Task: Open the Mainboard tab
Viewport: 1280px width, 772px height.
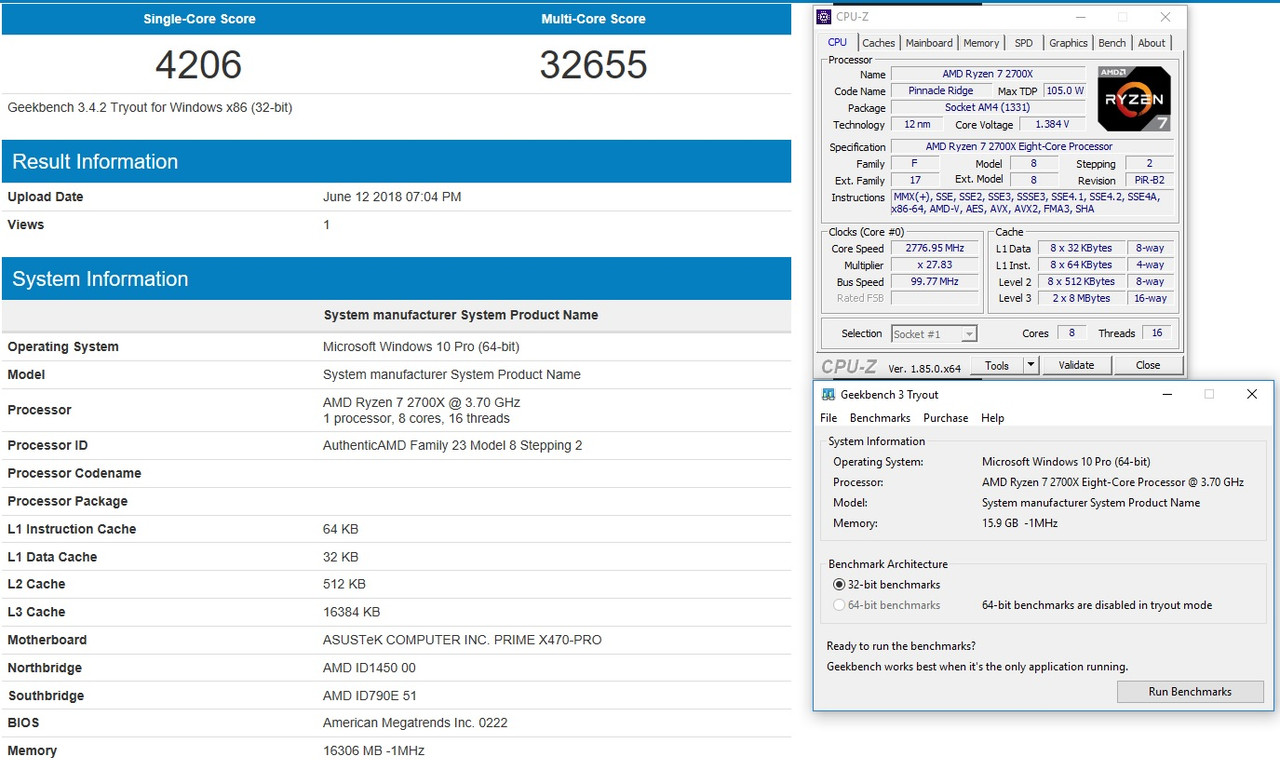Action: tap(929, 43)
